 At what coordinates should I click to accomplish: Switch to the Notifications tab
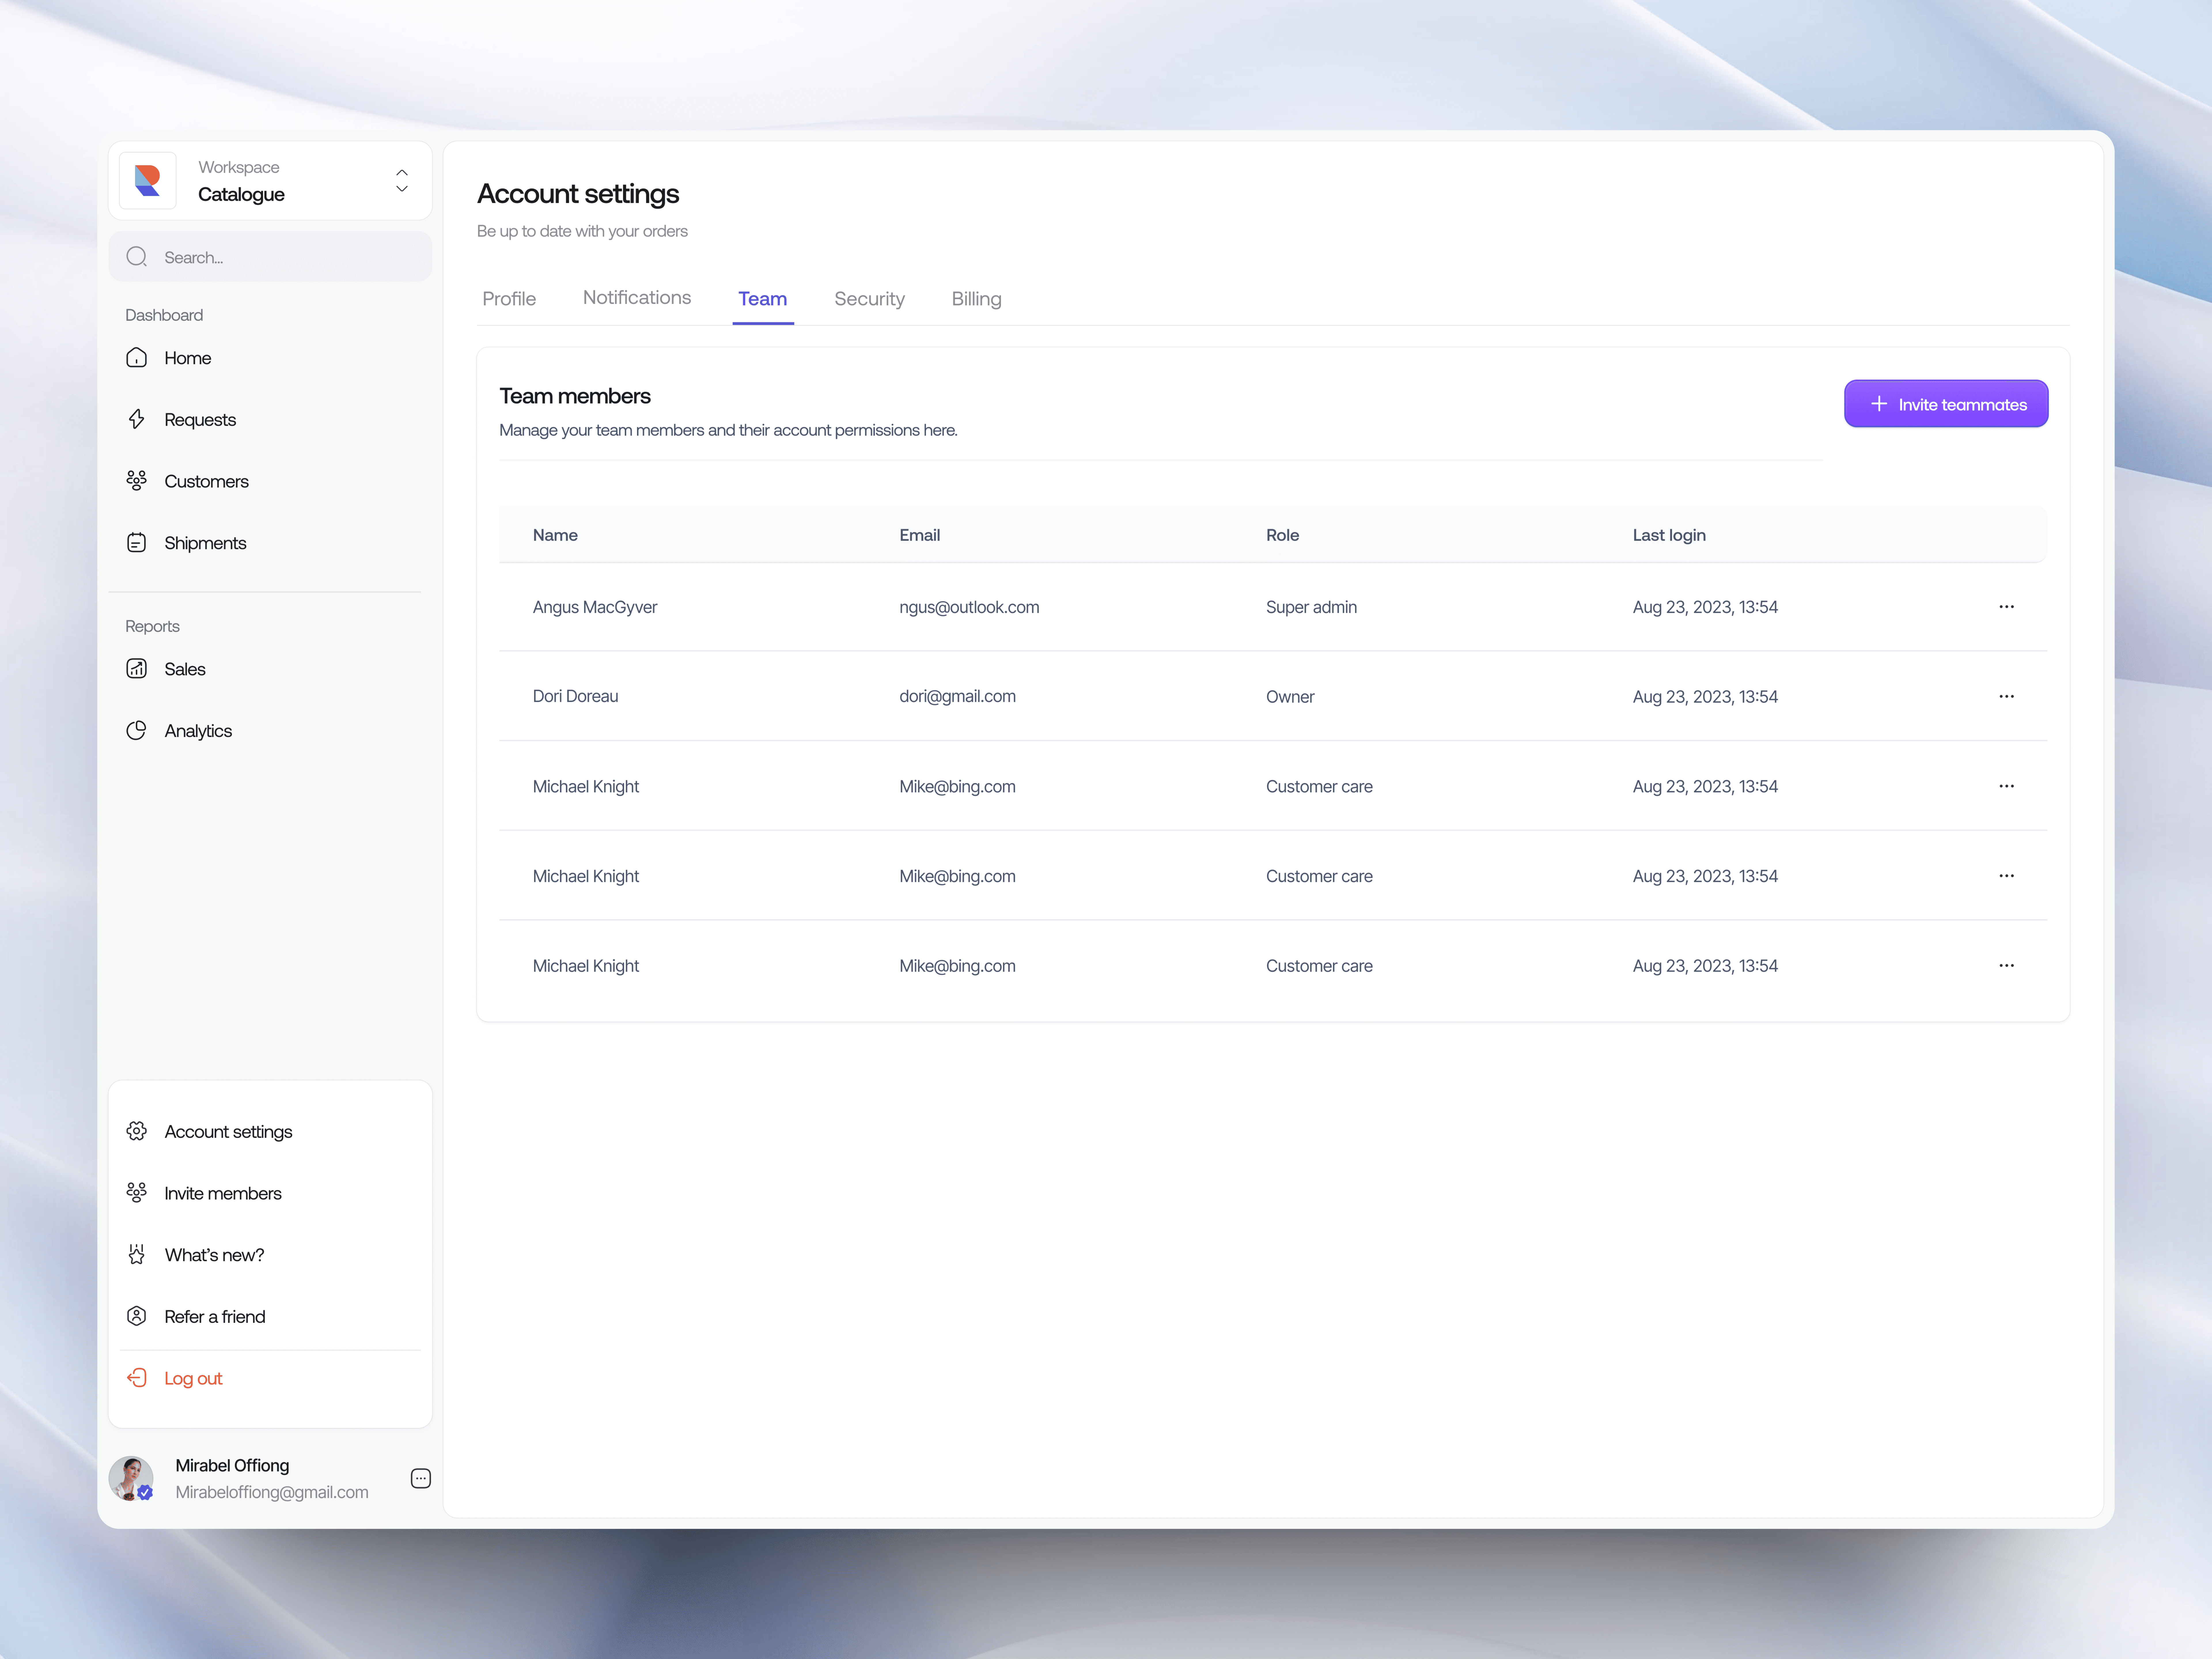click(x=637, y=298)
